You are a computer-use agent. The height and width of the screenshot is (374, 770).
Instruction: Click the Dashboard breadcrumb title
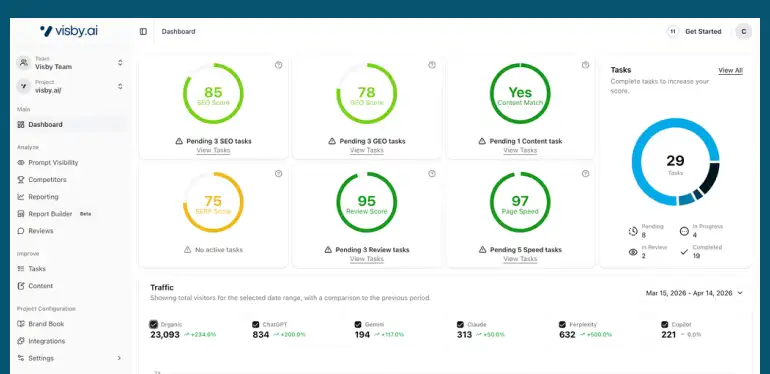click(x=178, y=31)
